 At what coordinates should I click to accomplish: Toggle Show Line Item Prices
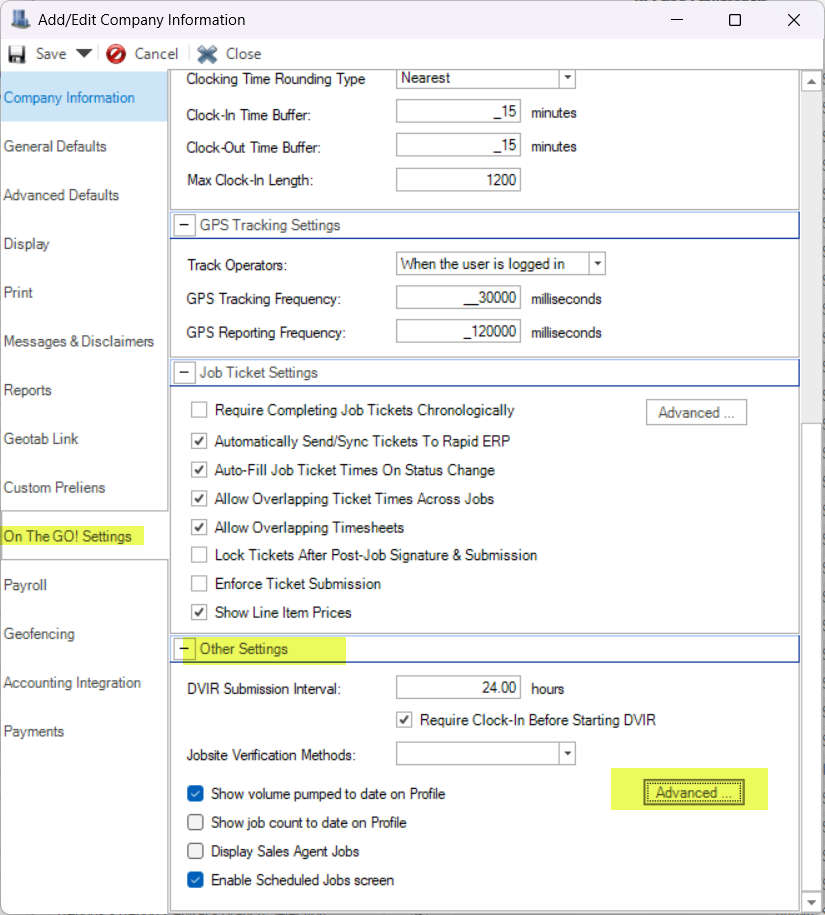coord(199,612)
